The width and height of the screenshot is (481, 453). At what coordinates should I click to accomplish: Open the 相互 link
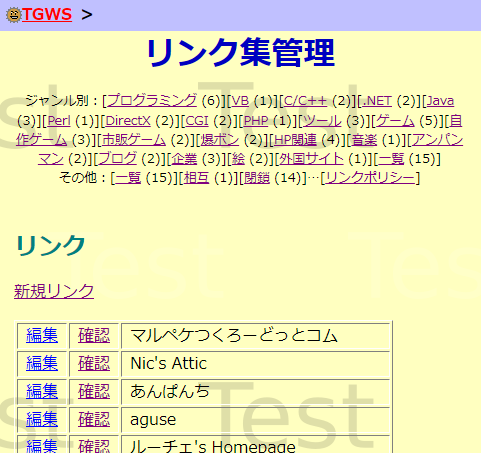pos(196,178)
